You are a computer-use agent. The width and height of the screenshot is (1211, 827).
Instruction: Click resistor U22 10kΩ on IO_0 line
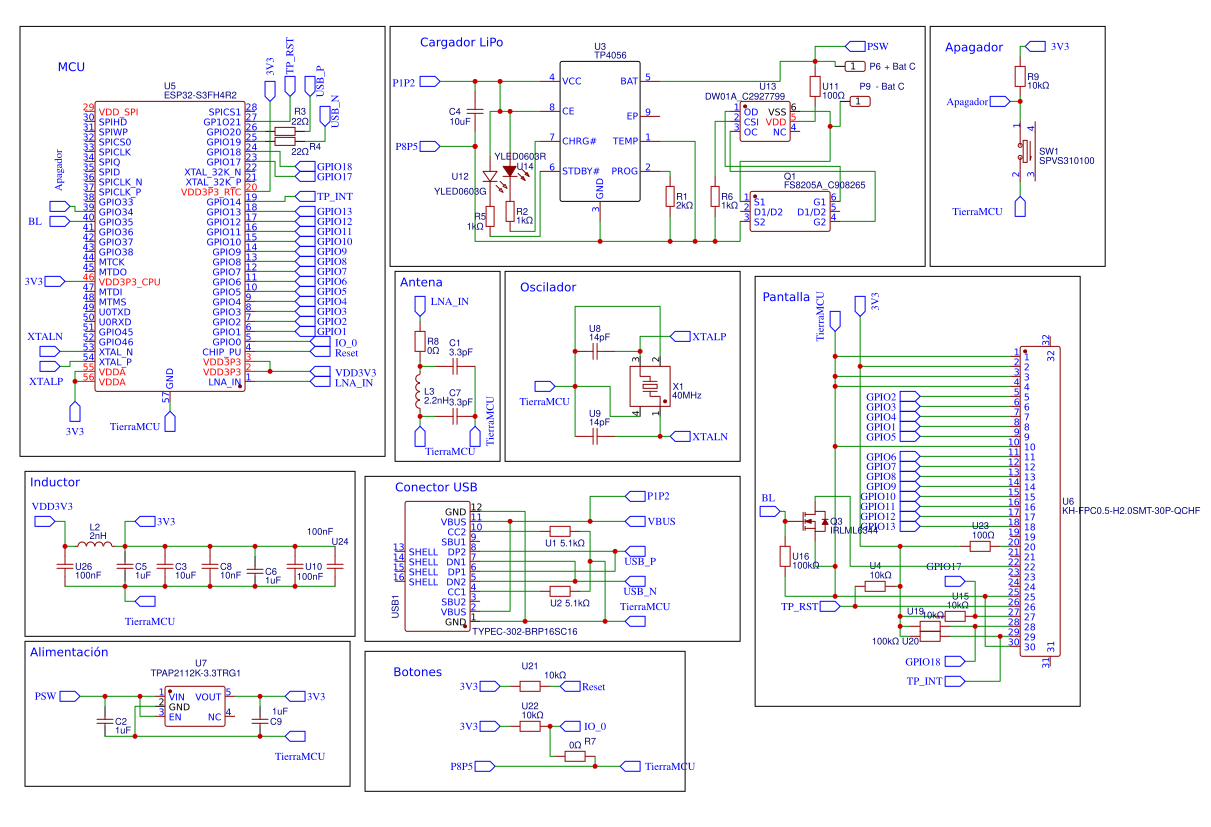point(530,726)
